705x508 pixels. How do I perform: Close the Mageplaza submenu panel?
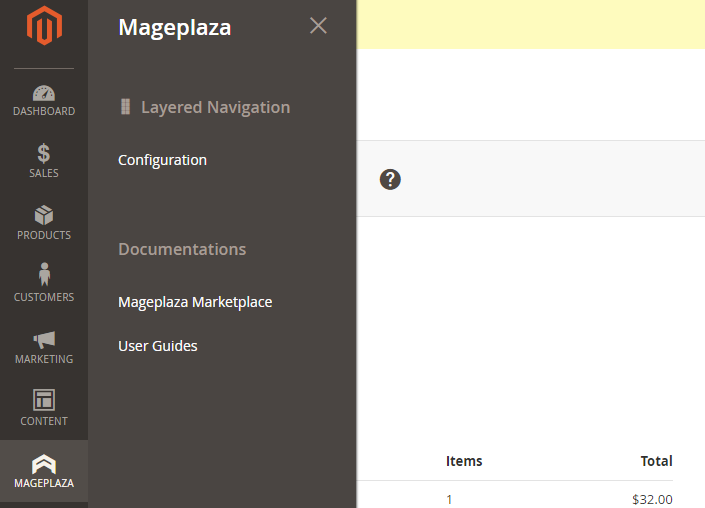318,26
